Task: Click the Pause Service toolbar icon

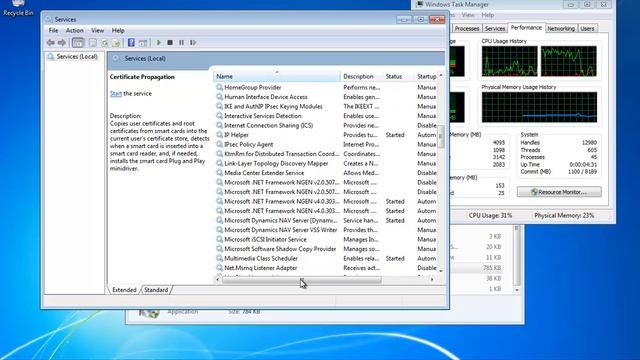Action: pyautogui.click(x=182, y=42)
